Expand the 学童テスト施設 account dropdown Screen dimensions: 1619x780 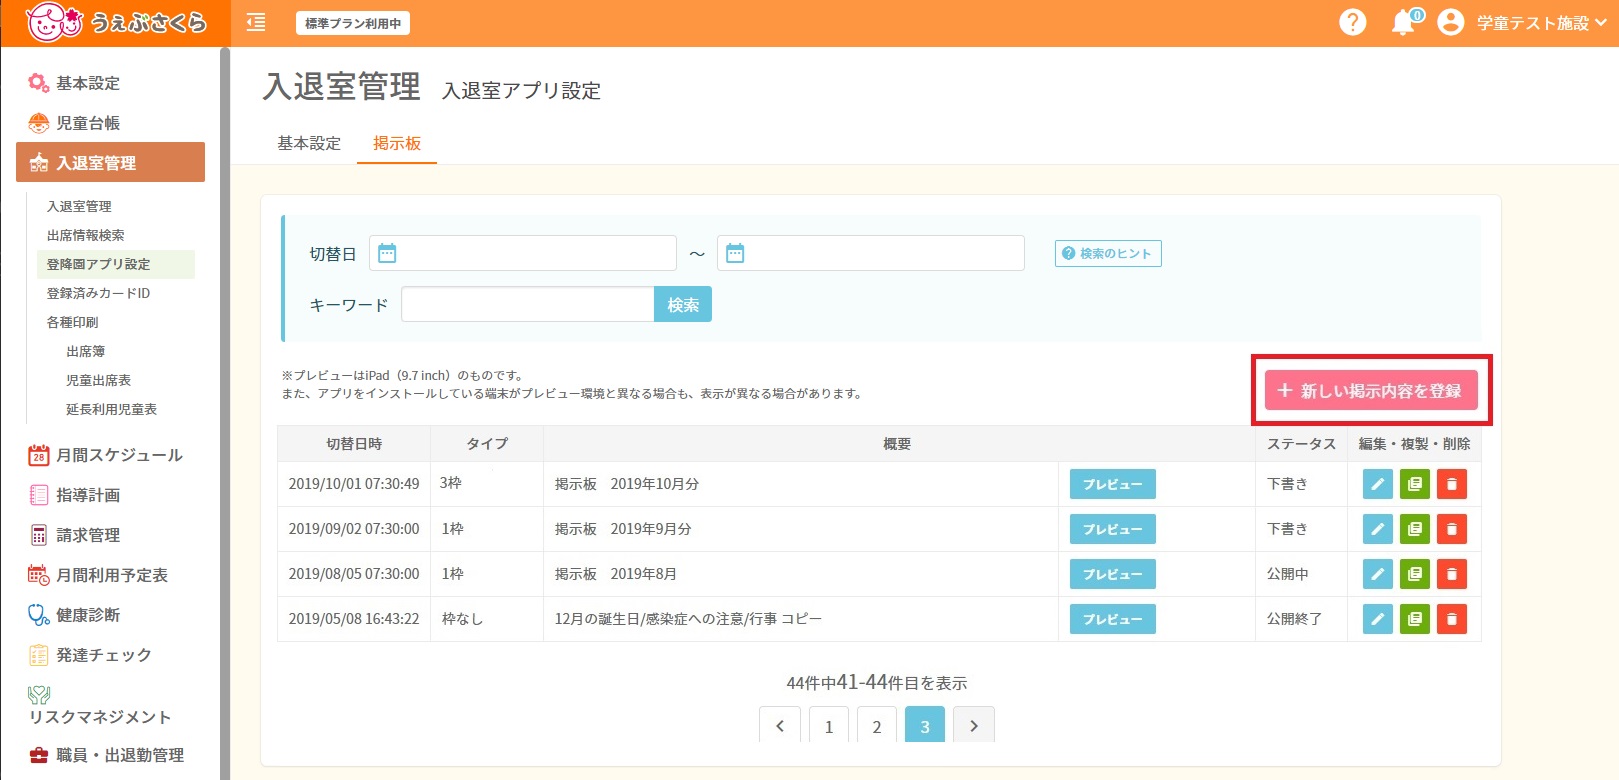(1541, 23)
